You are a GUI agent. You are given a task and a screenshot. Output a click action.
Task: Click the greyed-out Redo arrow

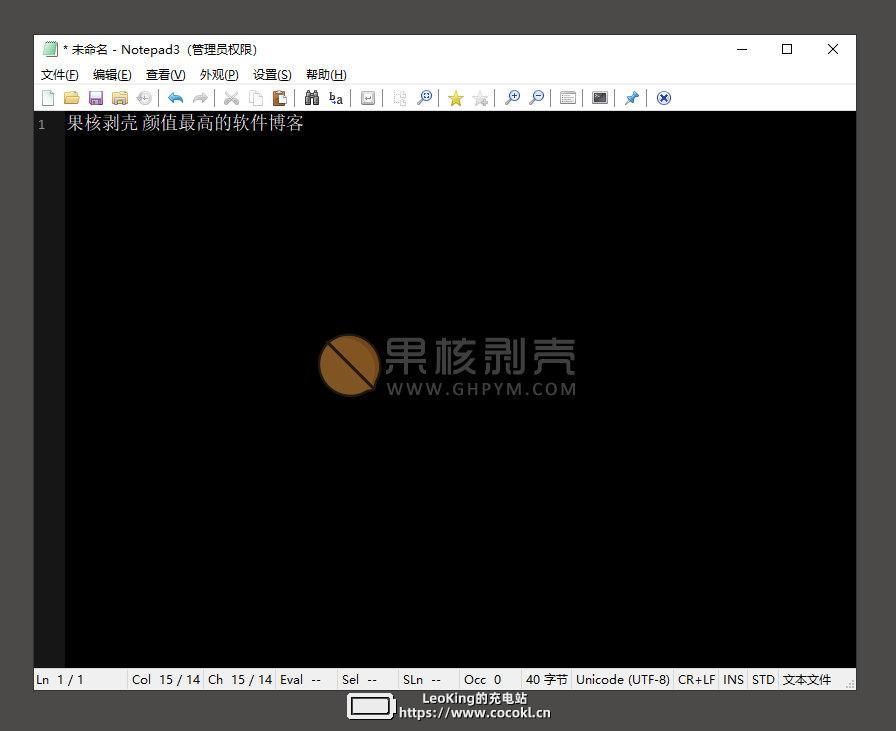(200, 98)
